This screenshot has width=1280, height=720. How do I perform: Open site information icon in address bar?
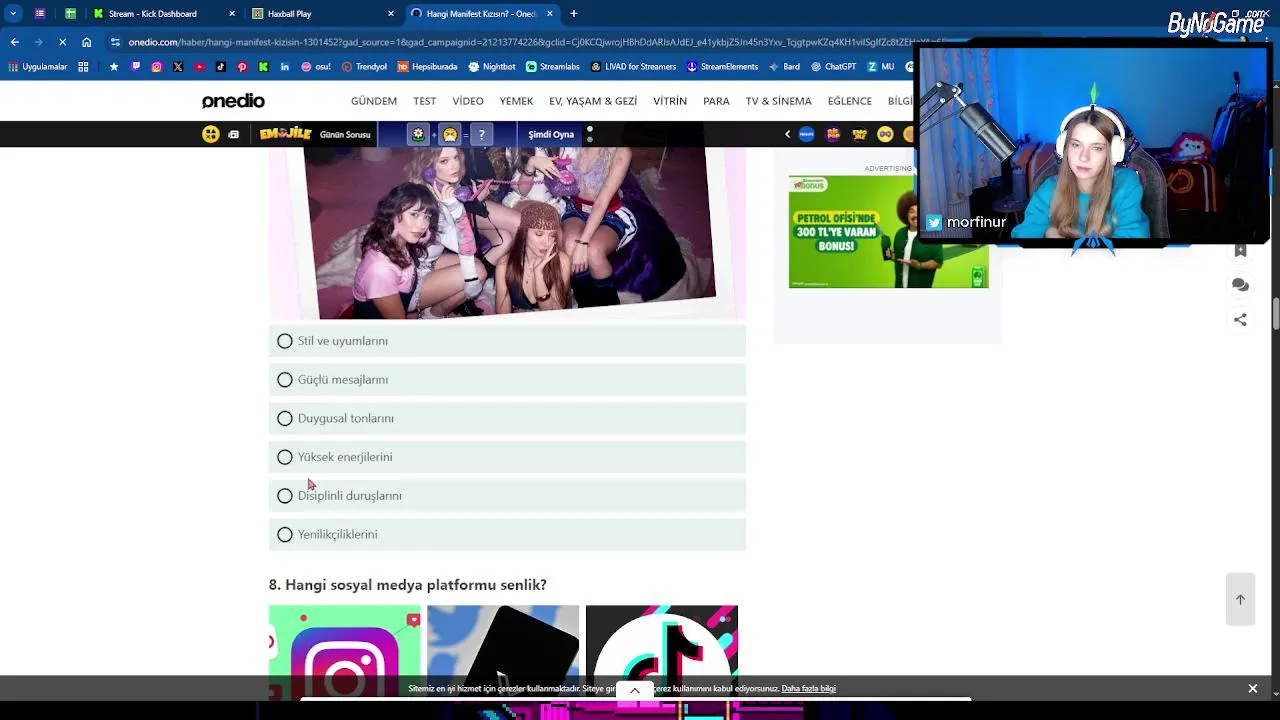116,42
